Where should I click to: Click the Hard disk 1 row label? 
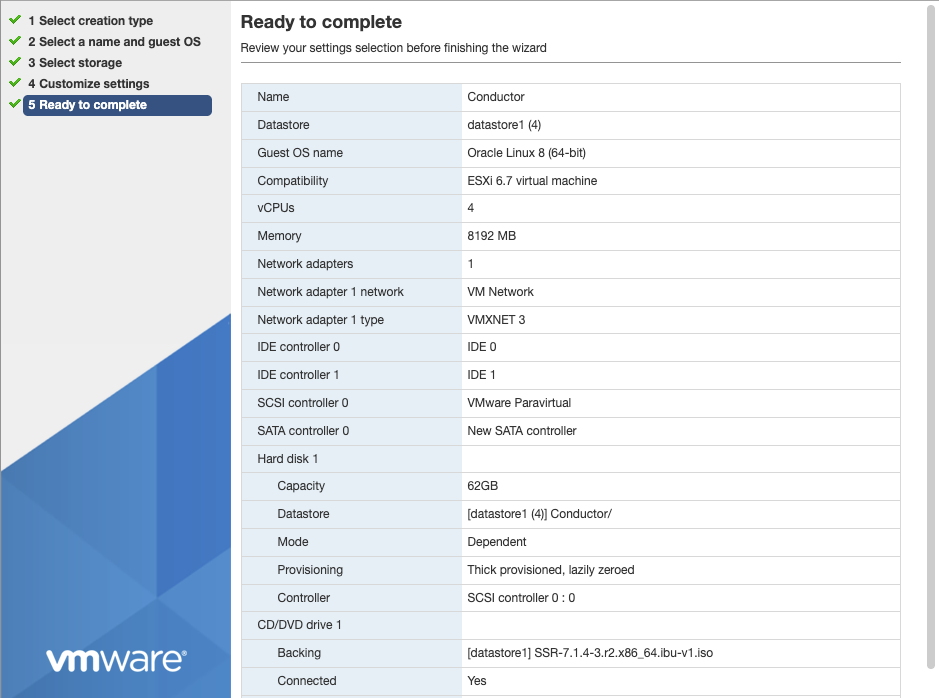(287, 459)
